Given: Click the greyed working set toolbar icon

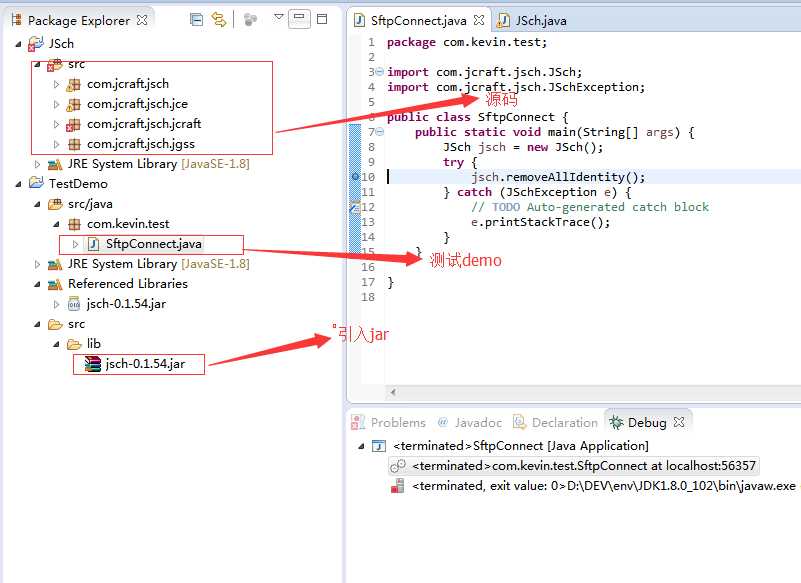Looking at the screenshot, I should click(250, 20).
